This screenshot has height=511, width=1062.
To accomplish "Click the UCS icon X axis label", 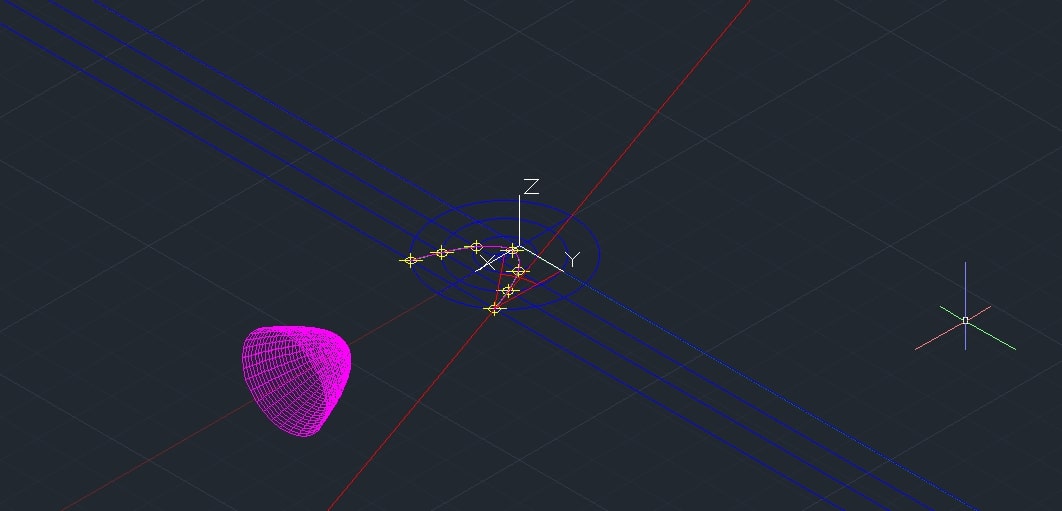I will 488,263.
